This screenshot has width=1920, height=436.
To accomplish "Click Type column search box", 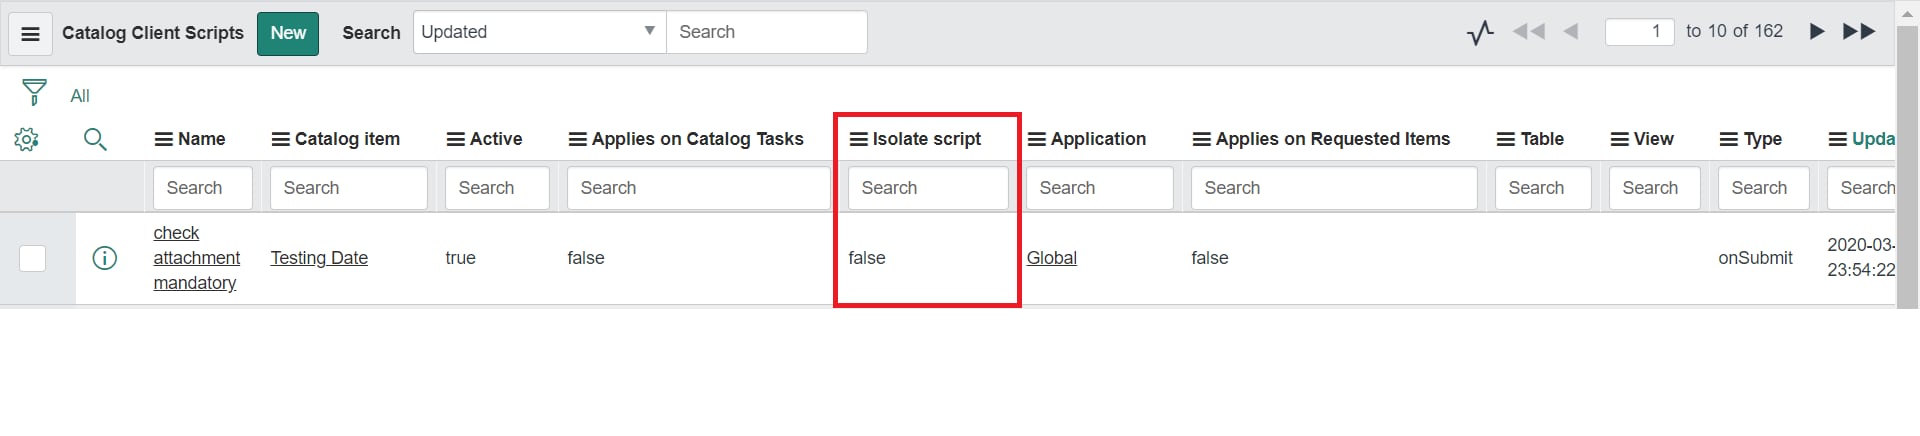I will point(1763,188).
